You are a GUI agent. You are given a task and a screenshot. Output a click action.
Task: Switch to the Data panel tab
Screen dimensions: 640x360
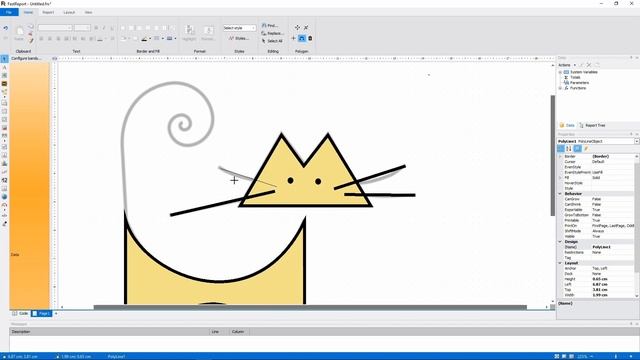(567, 125)
